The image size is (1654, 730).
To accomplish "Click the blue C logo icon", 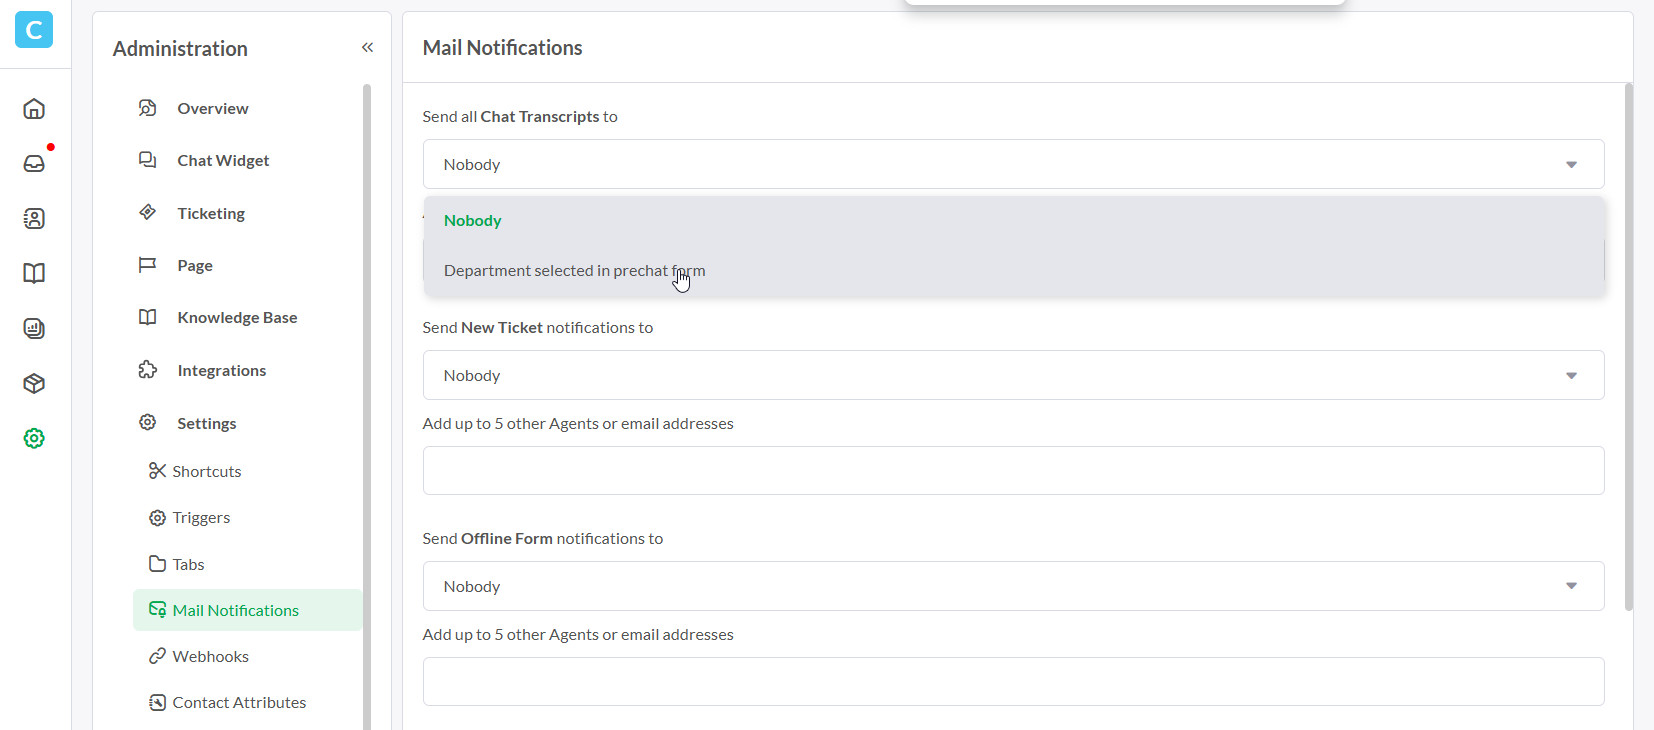I will [34, 30].
